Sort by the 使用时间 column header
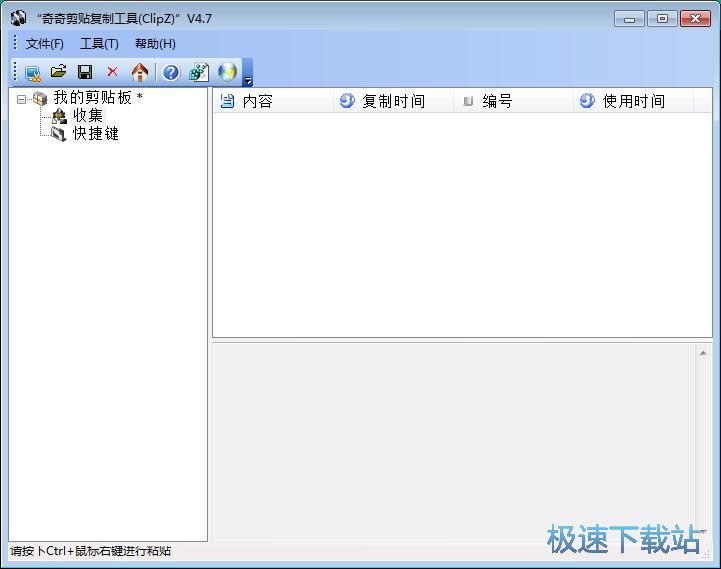Image resolution: width=721 pixels, height=569 pixels. [x=634, y=101]
